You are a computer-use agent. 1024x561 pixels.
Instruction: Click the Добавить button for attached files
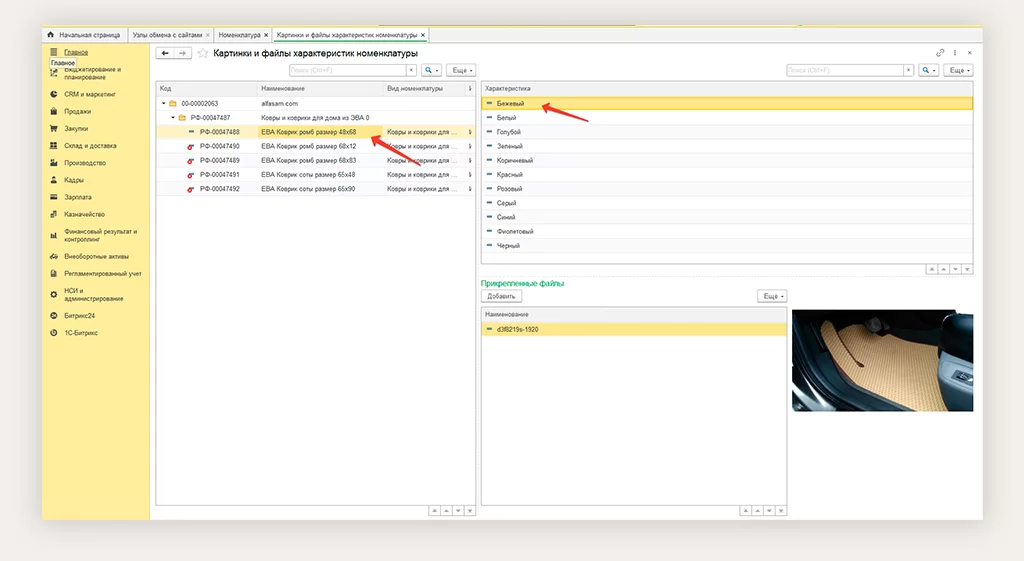point(501,297)
